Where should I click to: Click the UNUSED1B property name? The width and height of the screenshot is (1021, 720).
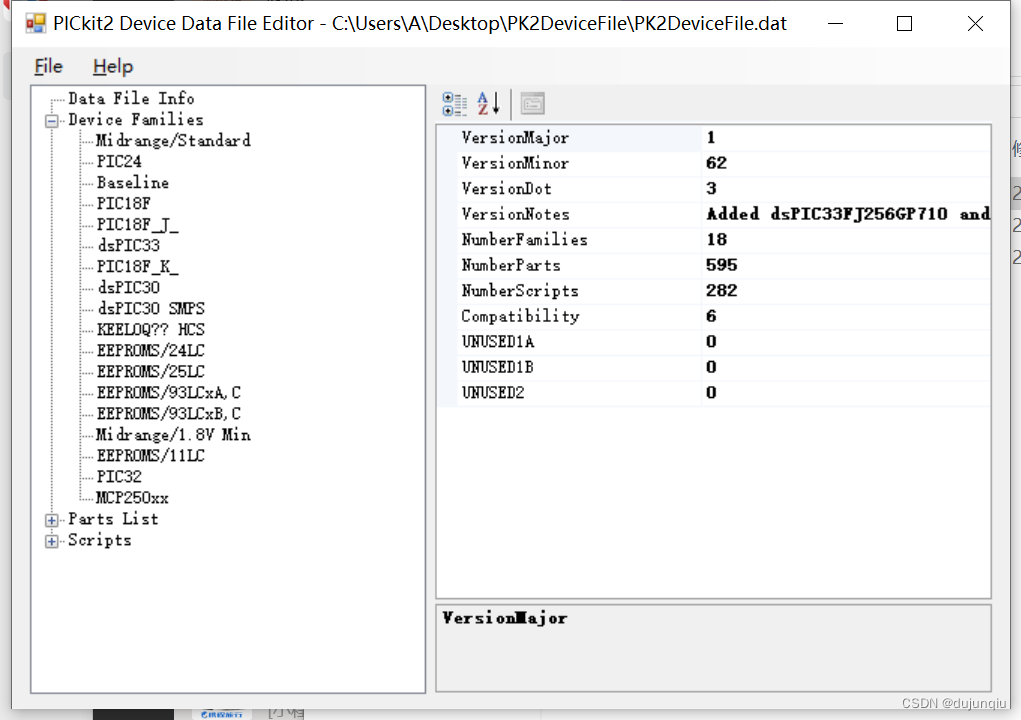(497, 368)
